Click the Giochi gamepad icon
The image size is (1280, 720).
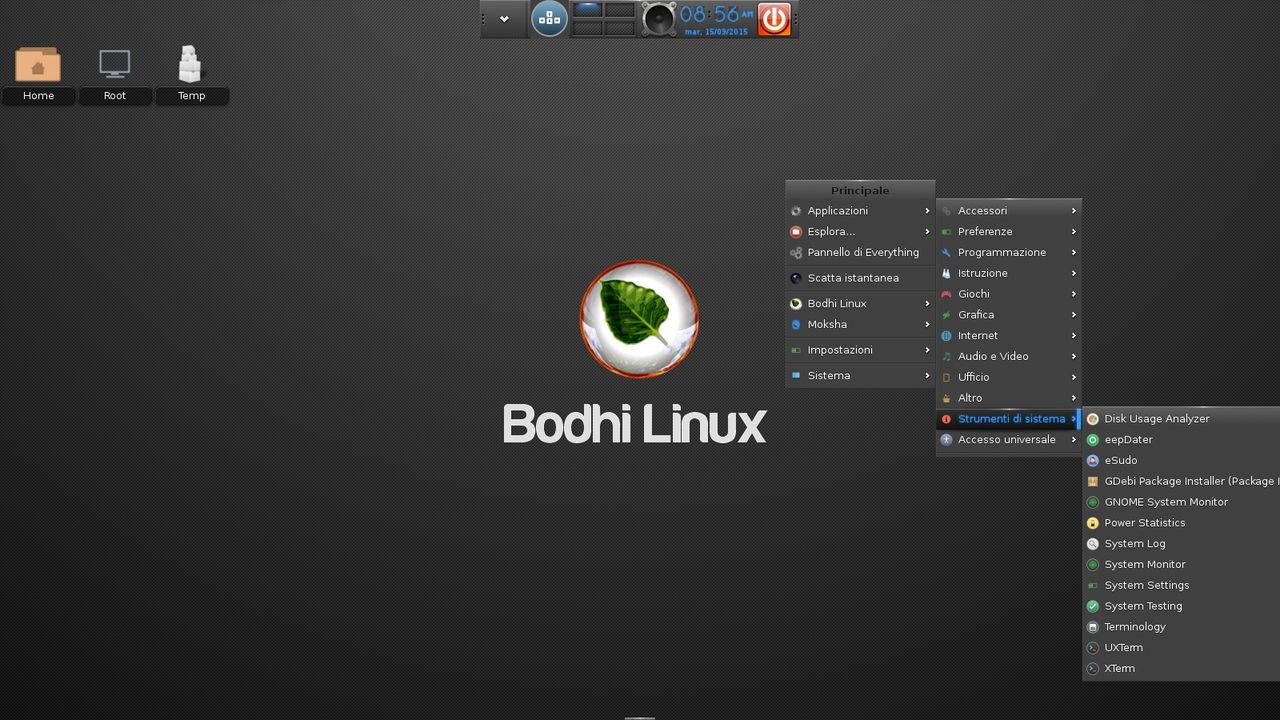946,294
